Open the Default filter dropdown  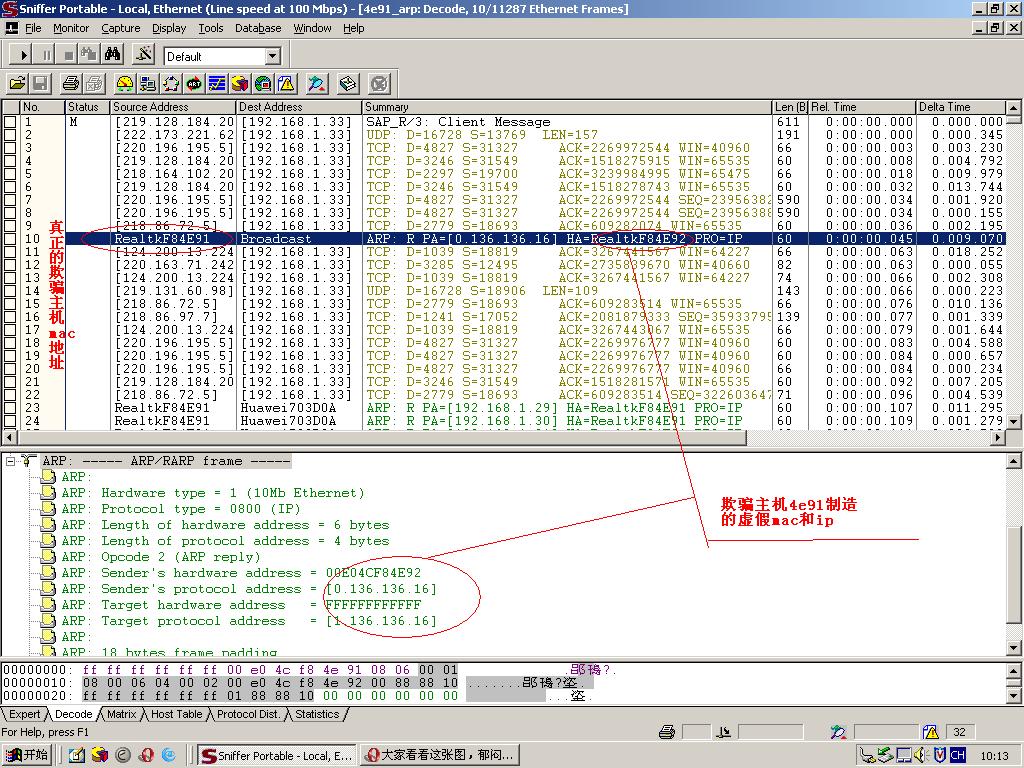point(272,56)
